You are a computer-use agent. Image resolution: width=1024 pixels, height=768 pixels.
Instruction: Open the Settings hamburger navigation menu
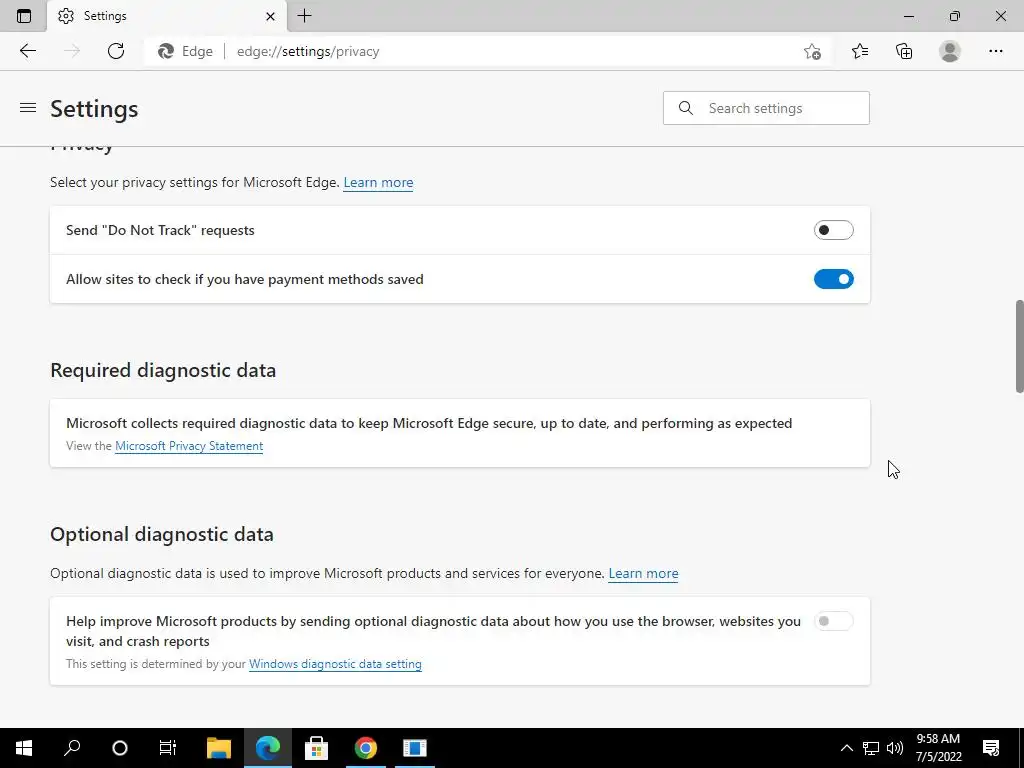coord(27,108)
